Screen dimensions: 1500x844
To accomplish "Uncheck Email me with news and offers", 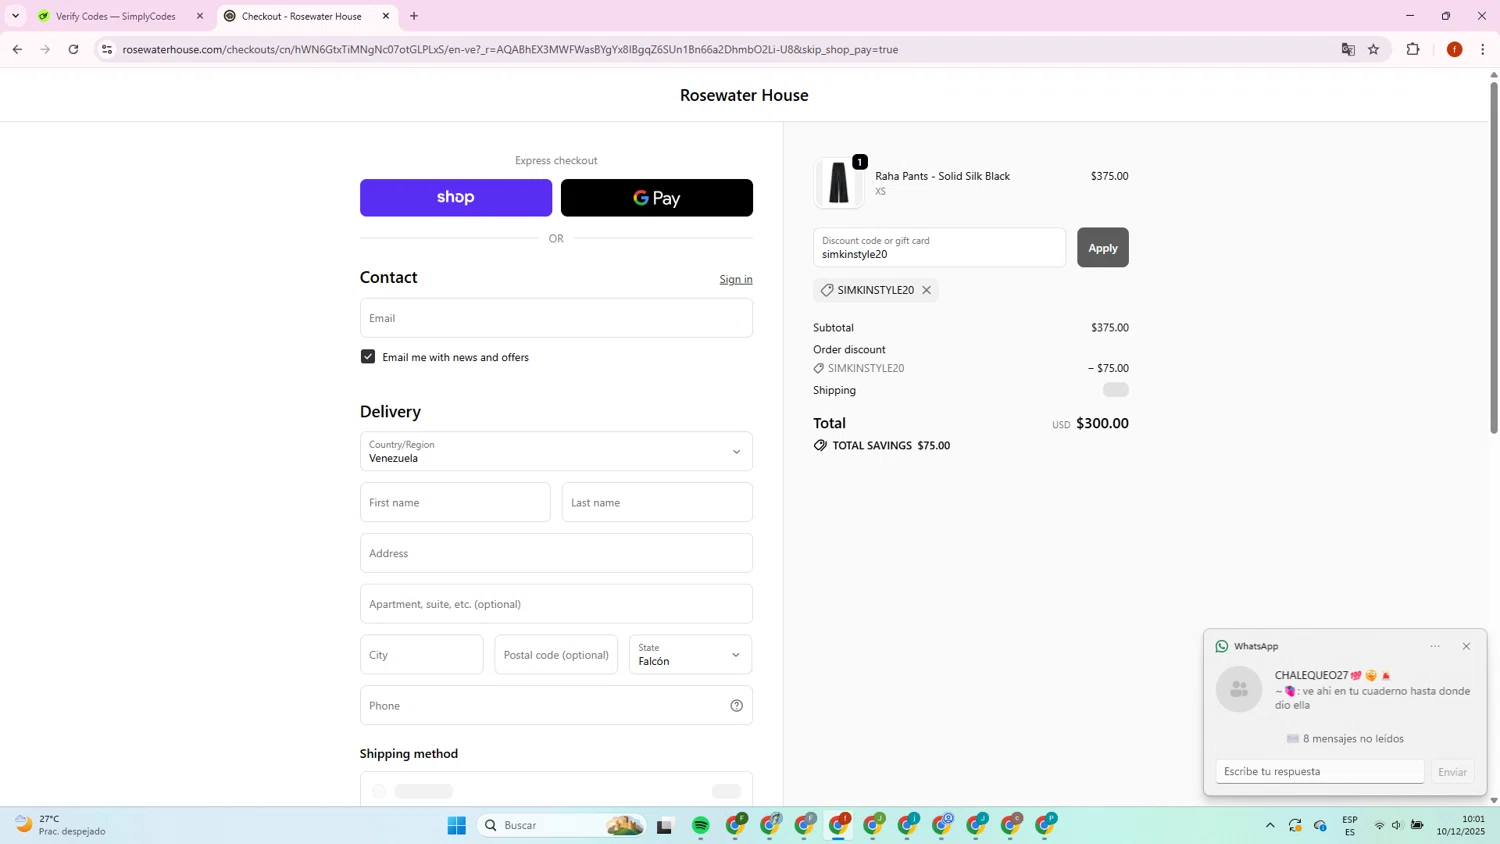I will pyautogui.click(x=368, y=357).
